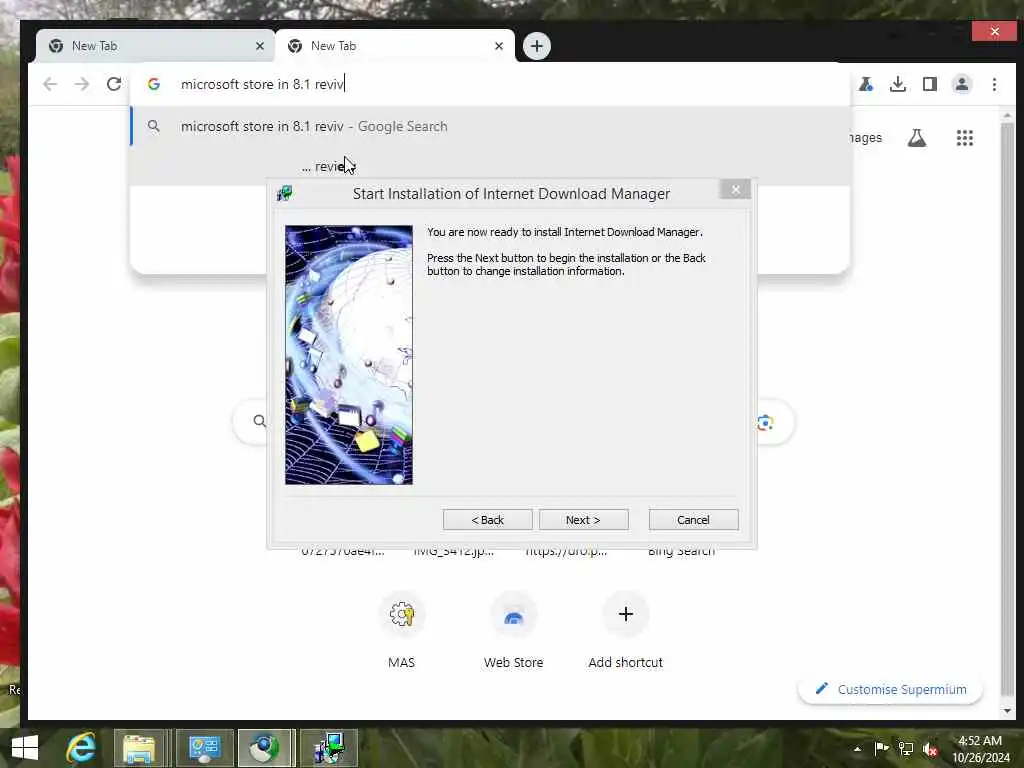Open a new browser tab
The image size is (1024, 768).
click(537, 46)
